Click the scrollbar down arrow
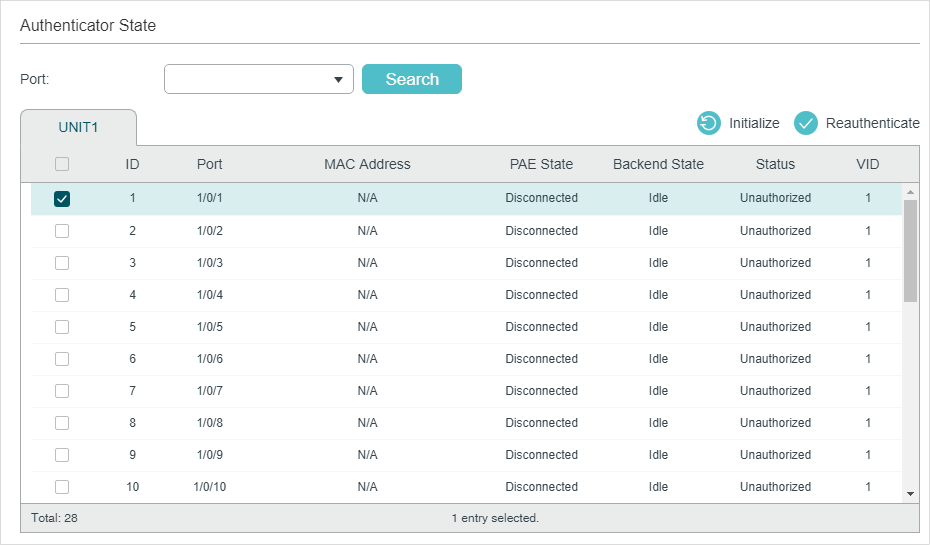 (910, 494)
